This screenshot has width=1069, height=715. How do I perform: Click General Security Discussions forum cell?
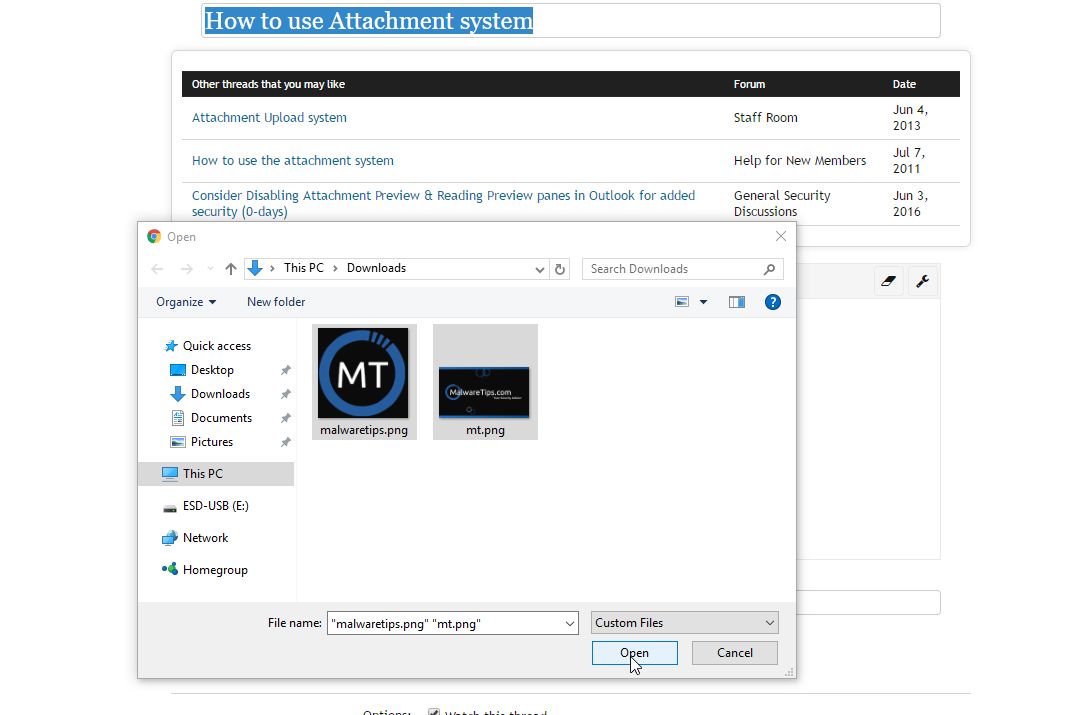pos(782,203)
